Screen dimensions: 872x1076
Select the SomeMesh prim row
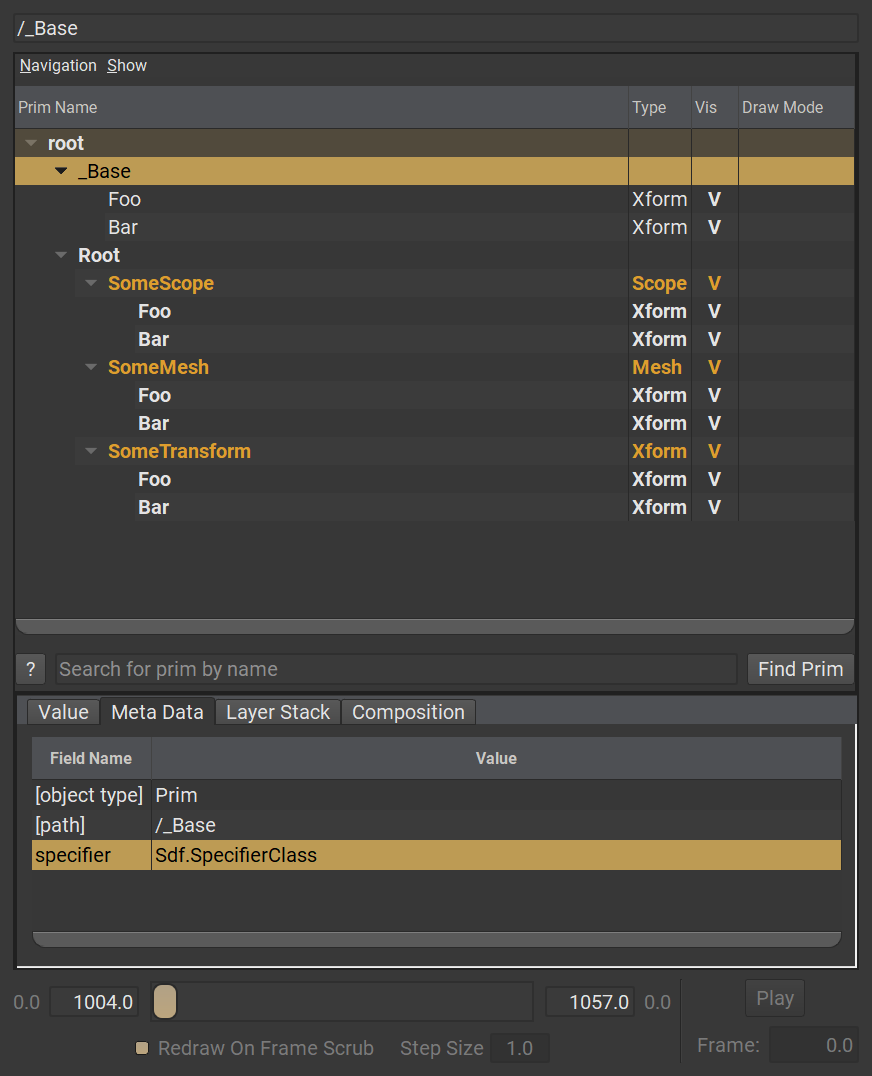[159, 368]
